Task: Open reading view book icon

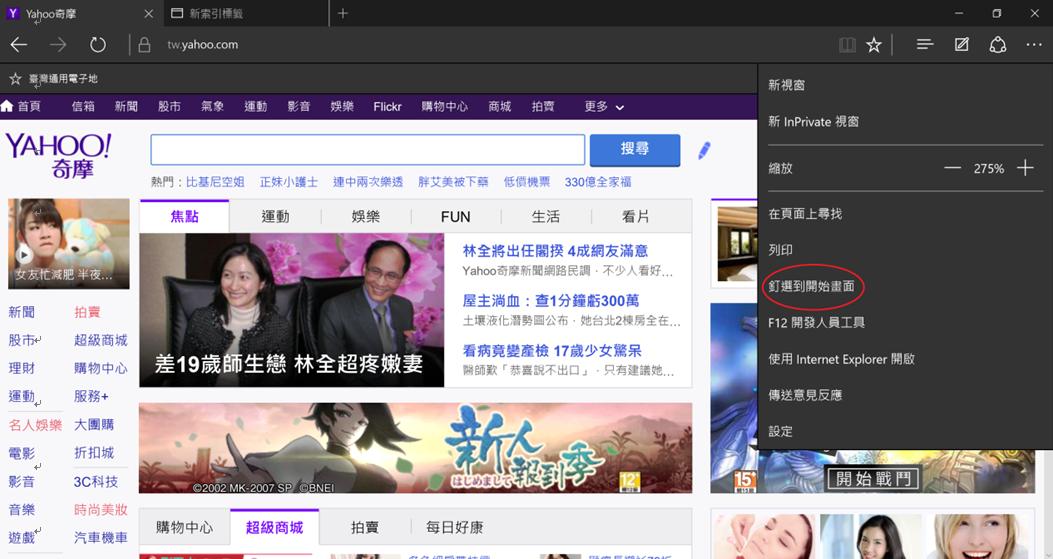Action: 848,45
